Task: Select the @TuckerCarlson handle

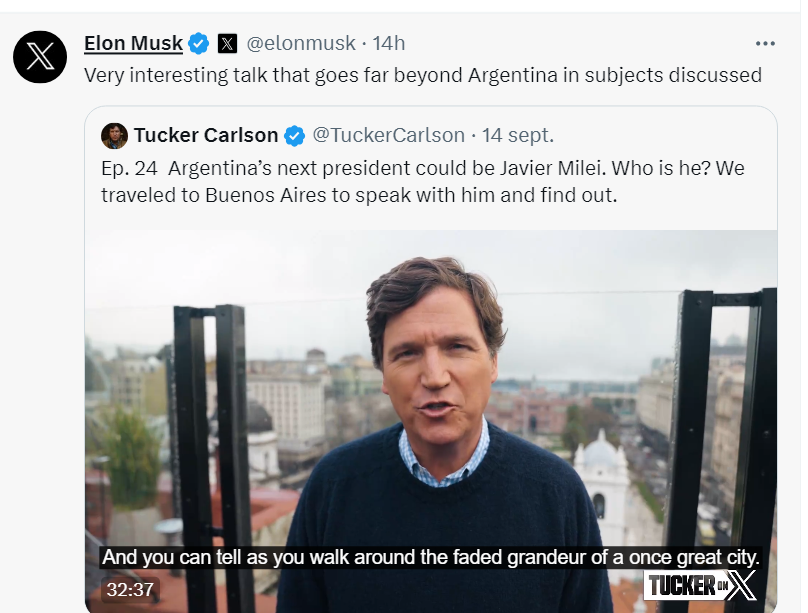Action: click(x=389, y=135)
